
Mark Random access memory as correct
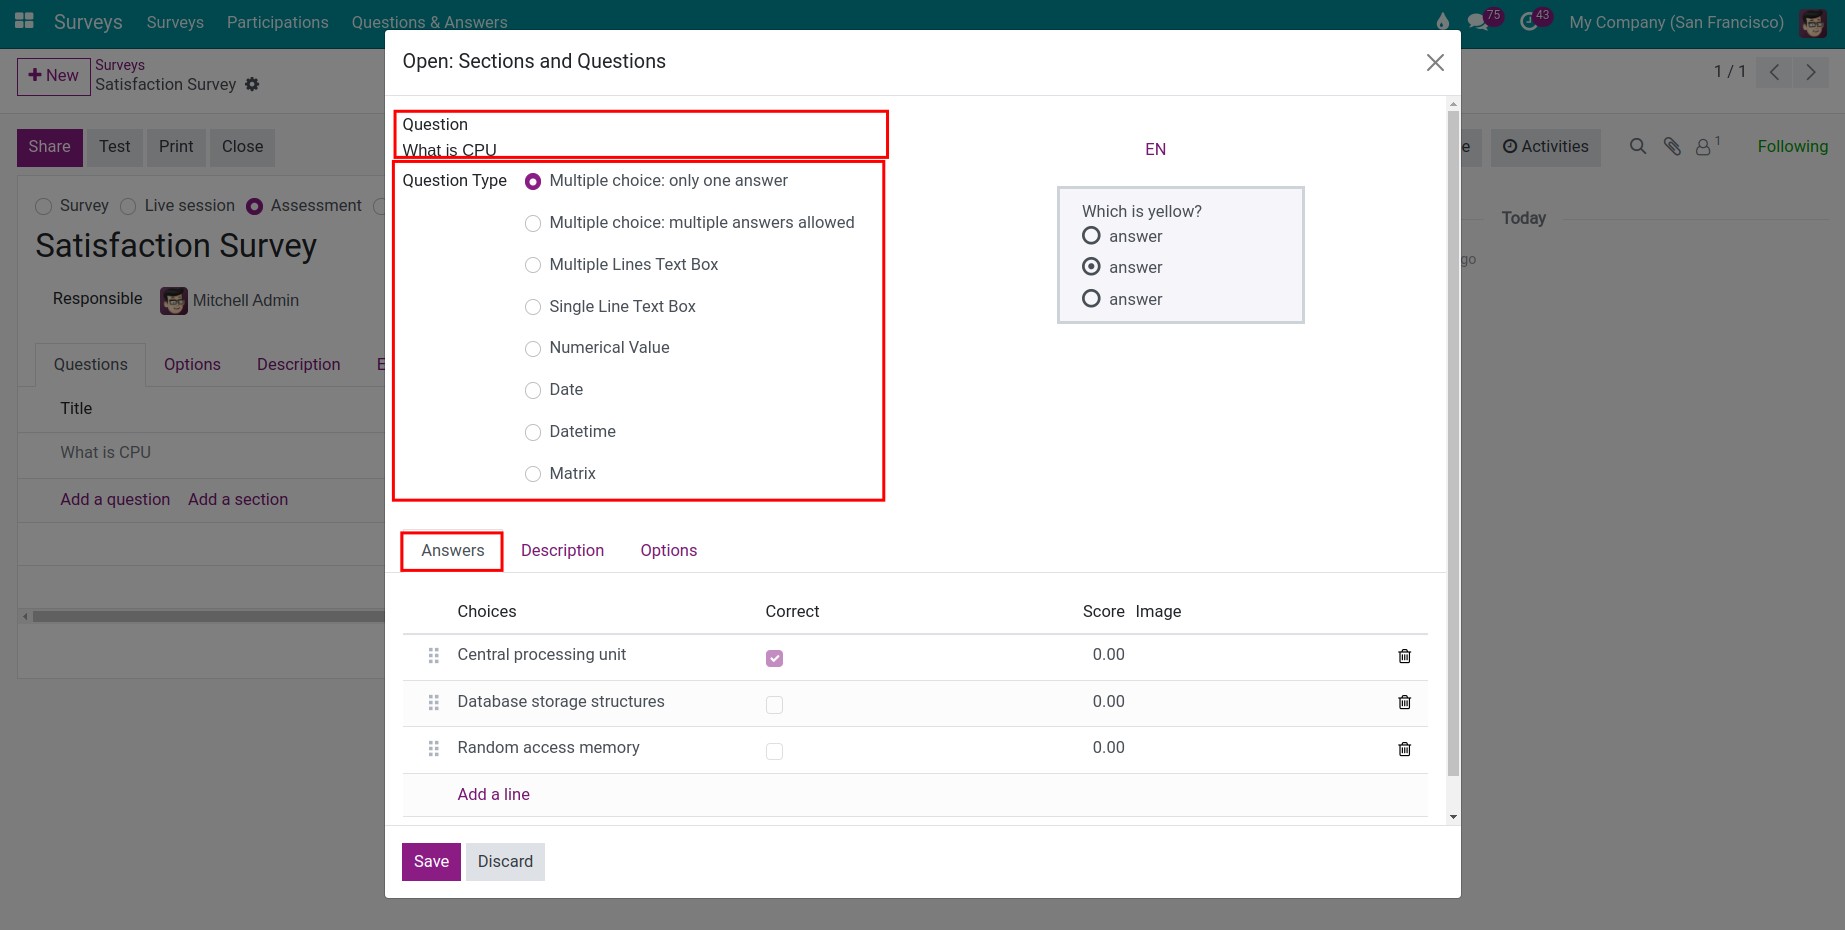(774, 751)
